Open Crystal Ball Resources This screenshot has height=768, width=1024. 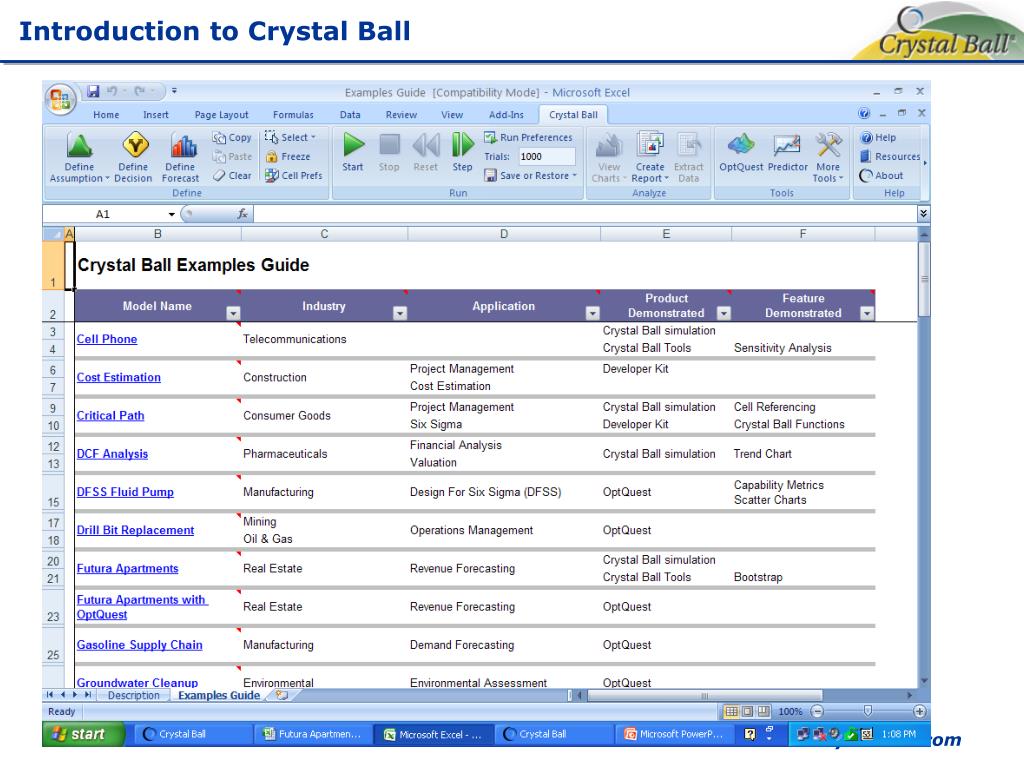pos(890,157)
